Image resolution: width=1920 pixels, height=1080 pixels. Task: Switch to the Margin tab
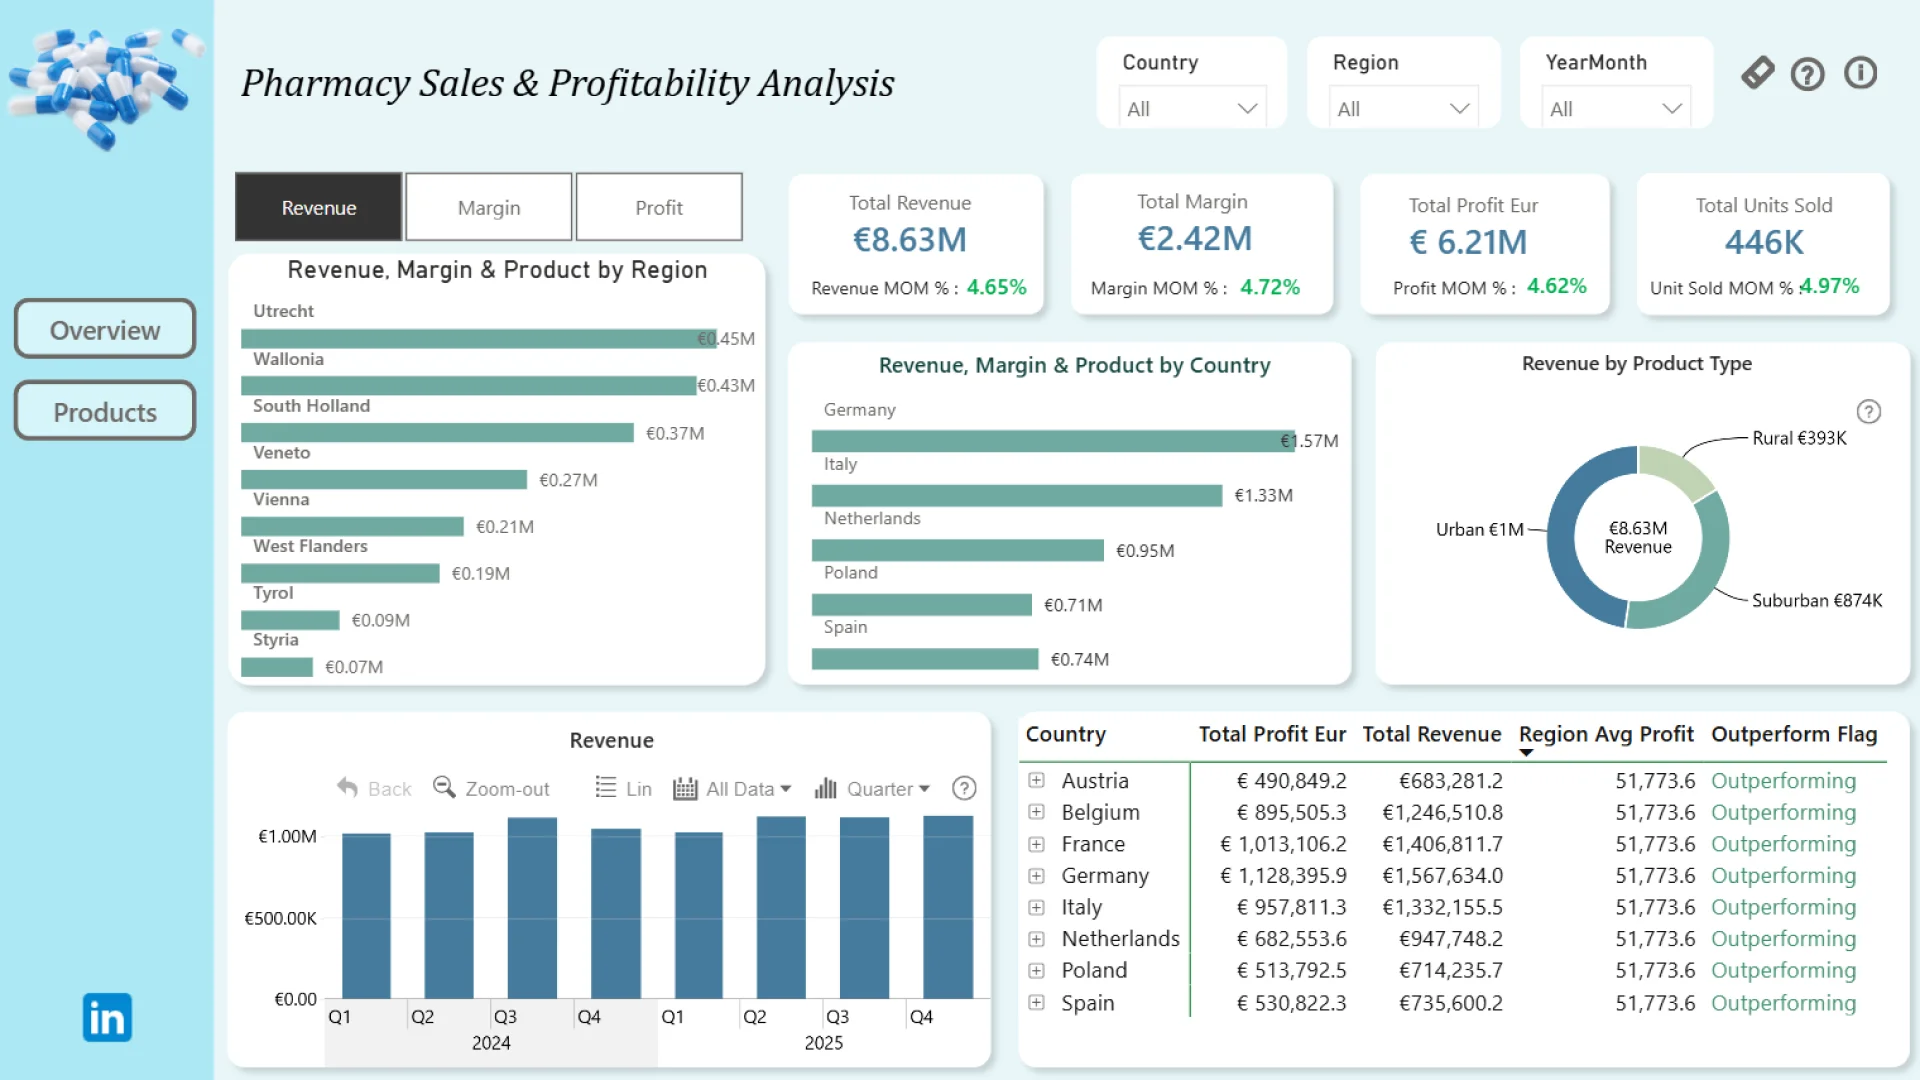(x=489, y=207)
